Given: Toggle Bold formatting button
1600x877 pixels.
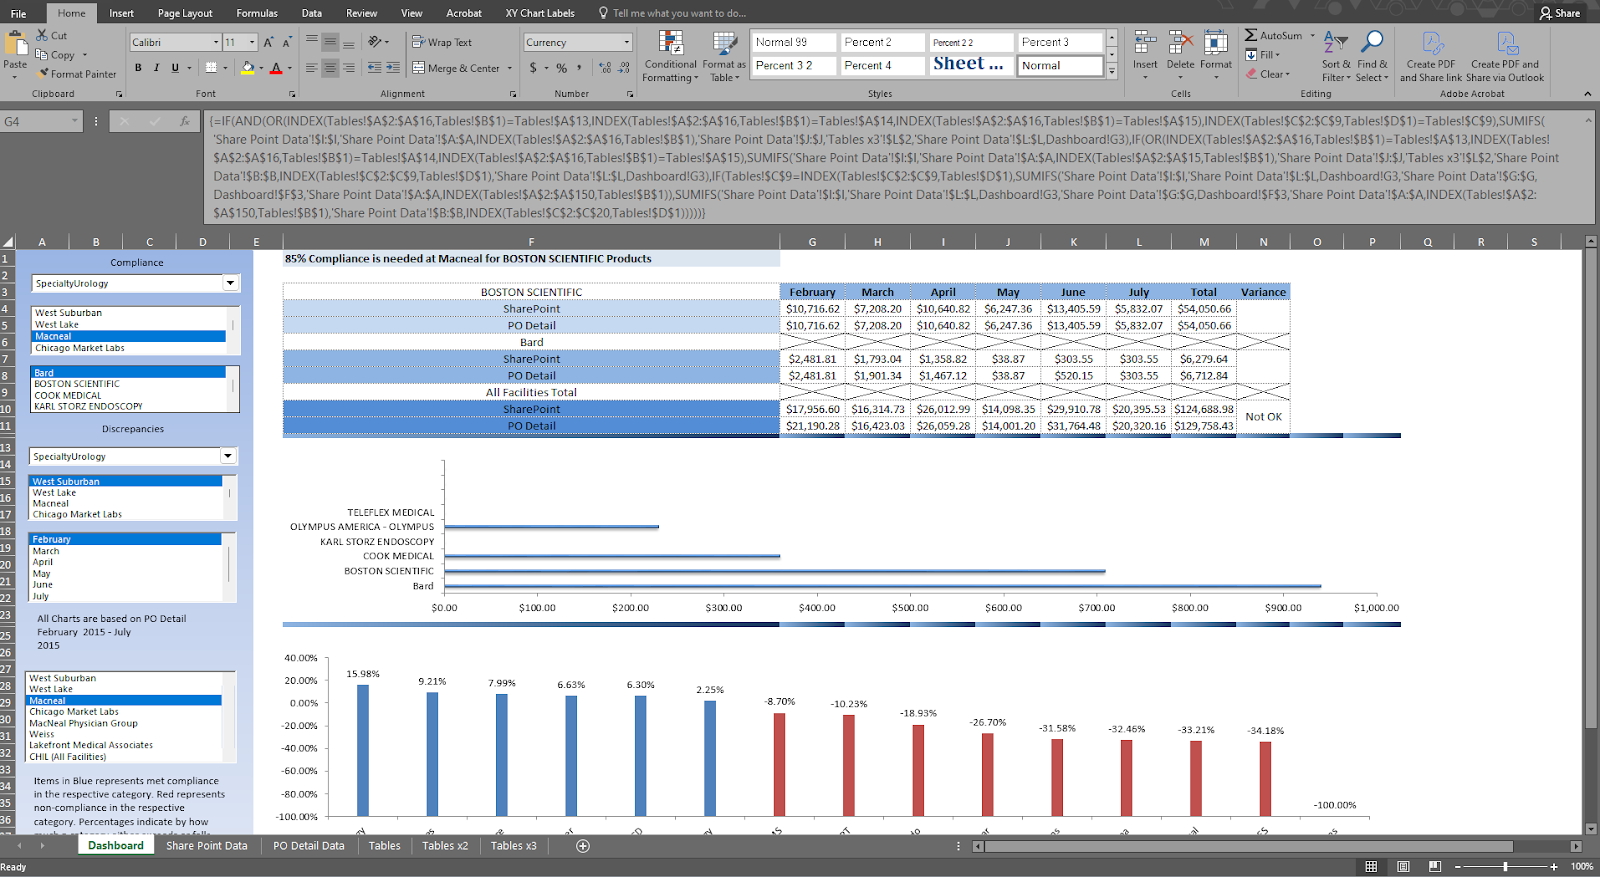Looking at the screenshot, I should pyautogui.click(x=138, y=68).
